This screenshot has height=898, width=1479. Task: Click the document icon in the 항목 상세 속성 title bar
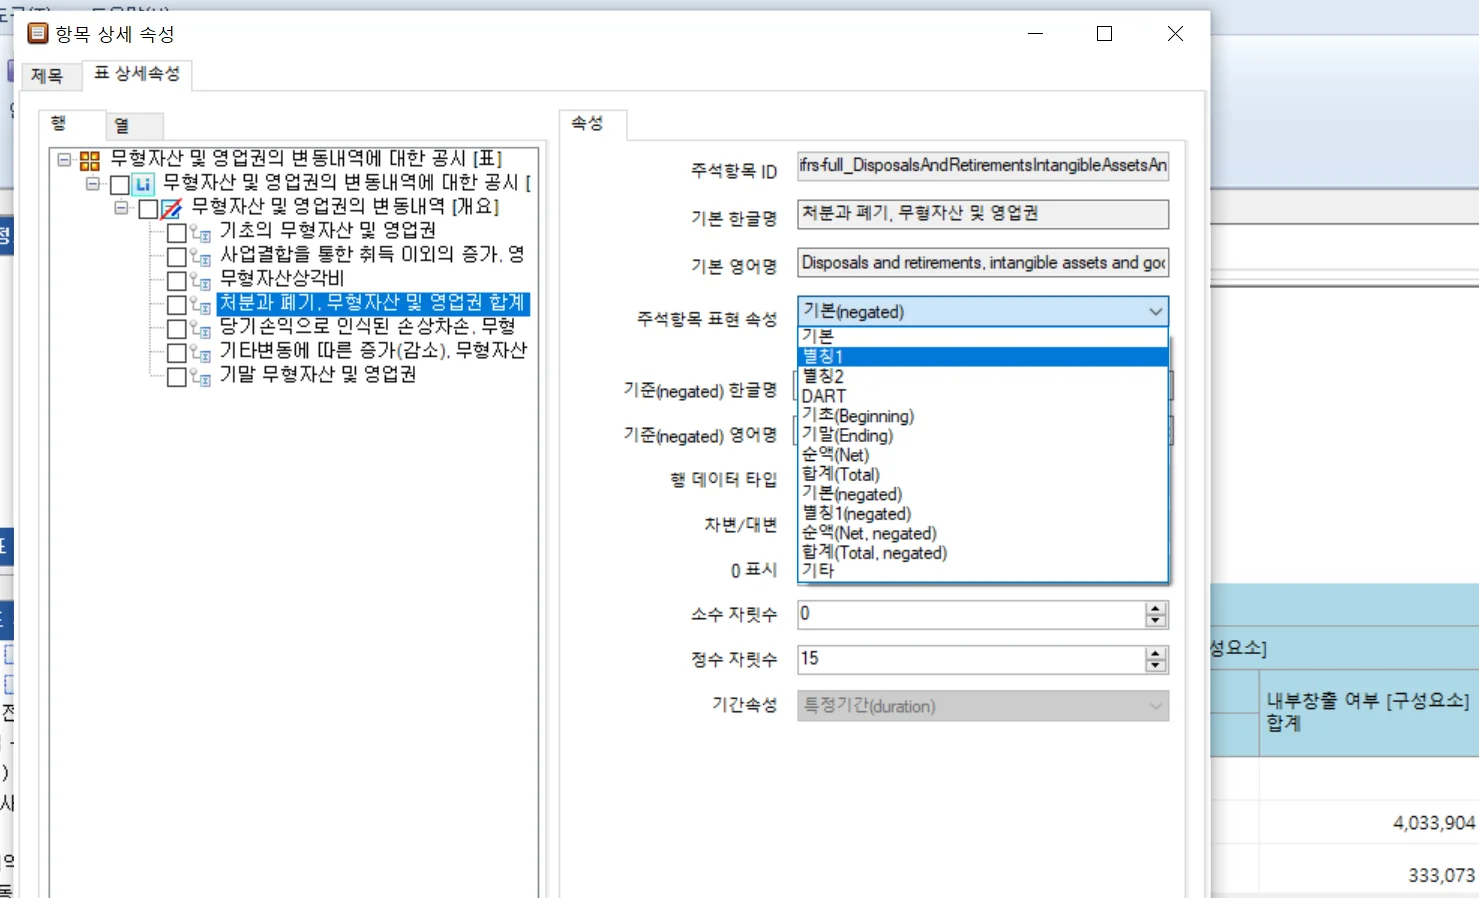(x=37, y=33)
